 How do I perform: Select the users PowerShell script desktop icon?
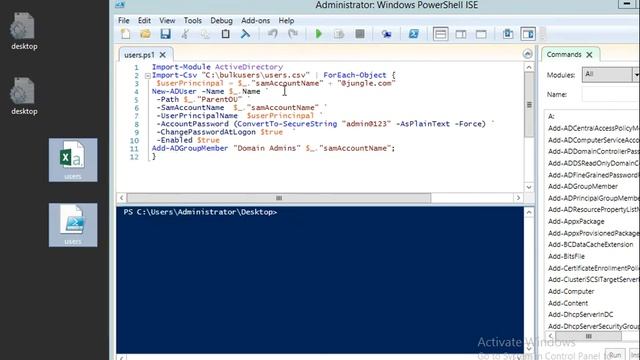click(x=73, y=225)
